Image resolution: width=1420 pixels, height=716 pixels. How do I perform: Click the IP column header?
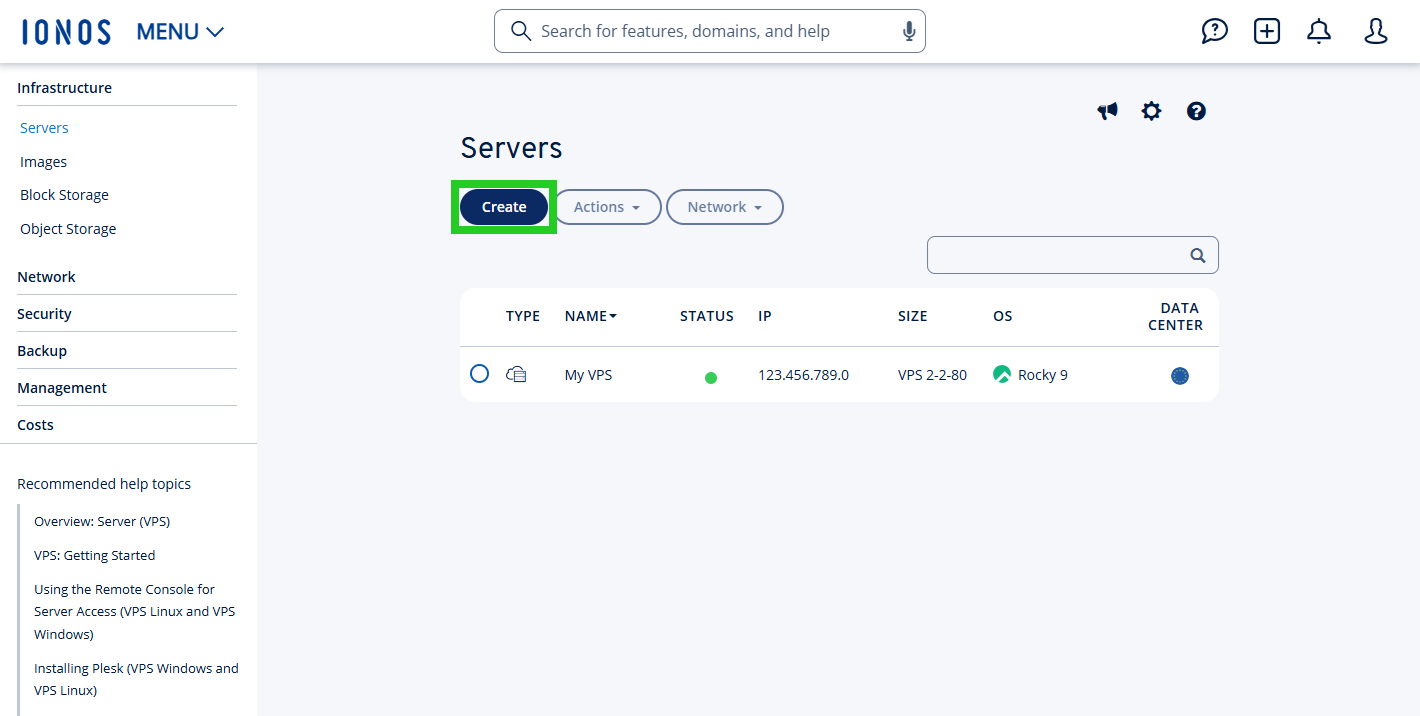[765, 316]
